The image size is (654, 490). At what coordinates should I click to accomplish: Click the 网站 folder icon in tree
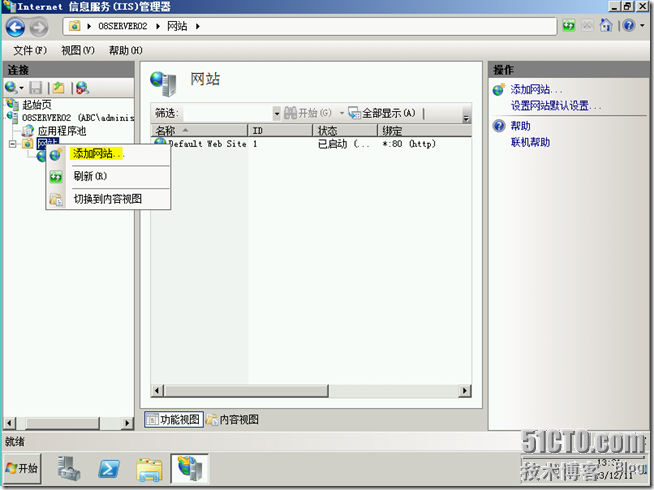28,144
